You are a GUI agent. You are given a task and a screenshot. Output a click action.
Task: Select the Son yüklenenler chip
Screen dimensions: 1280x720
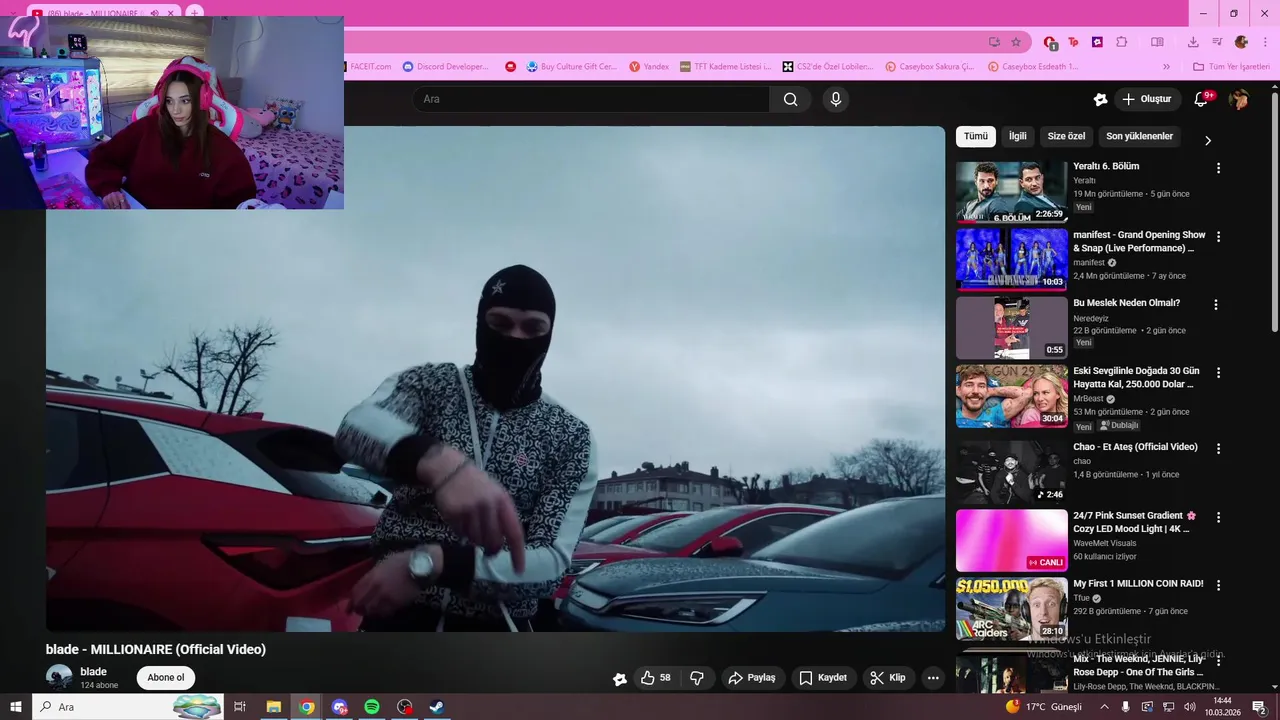click(1139, 136)
